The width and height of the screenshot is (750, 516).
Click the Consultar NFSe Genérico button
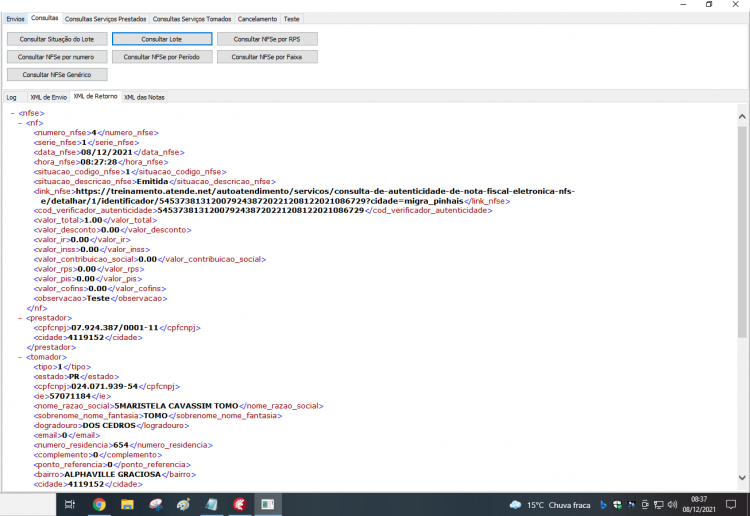57,75
